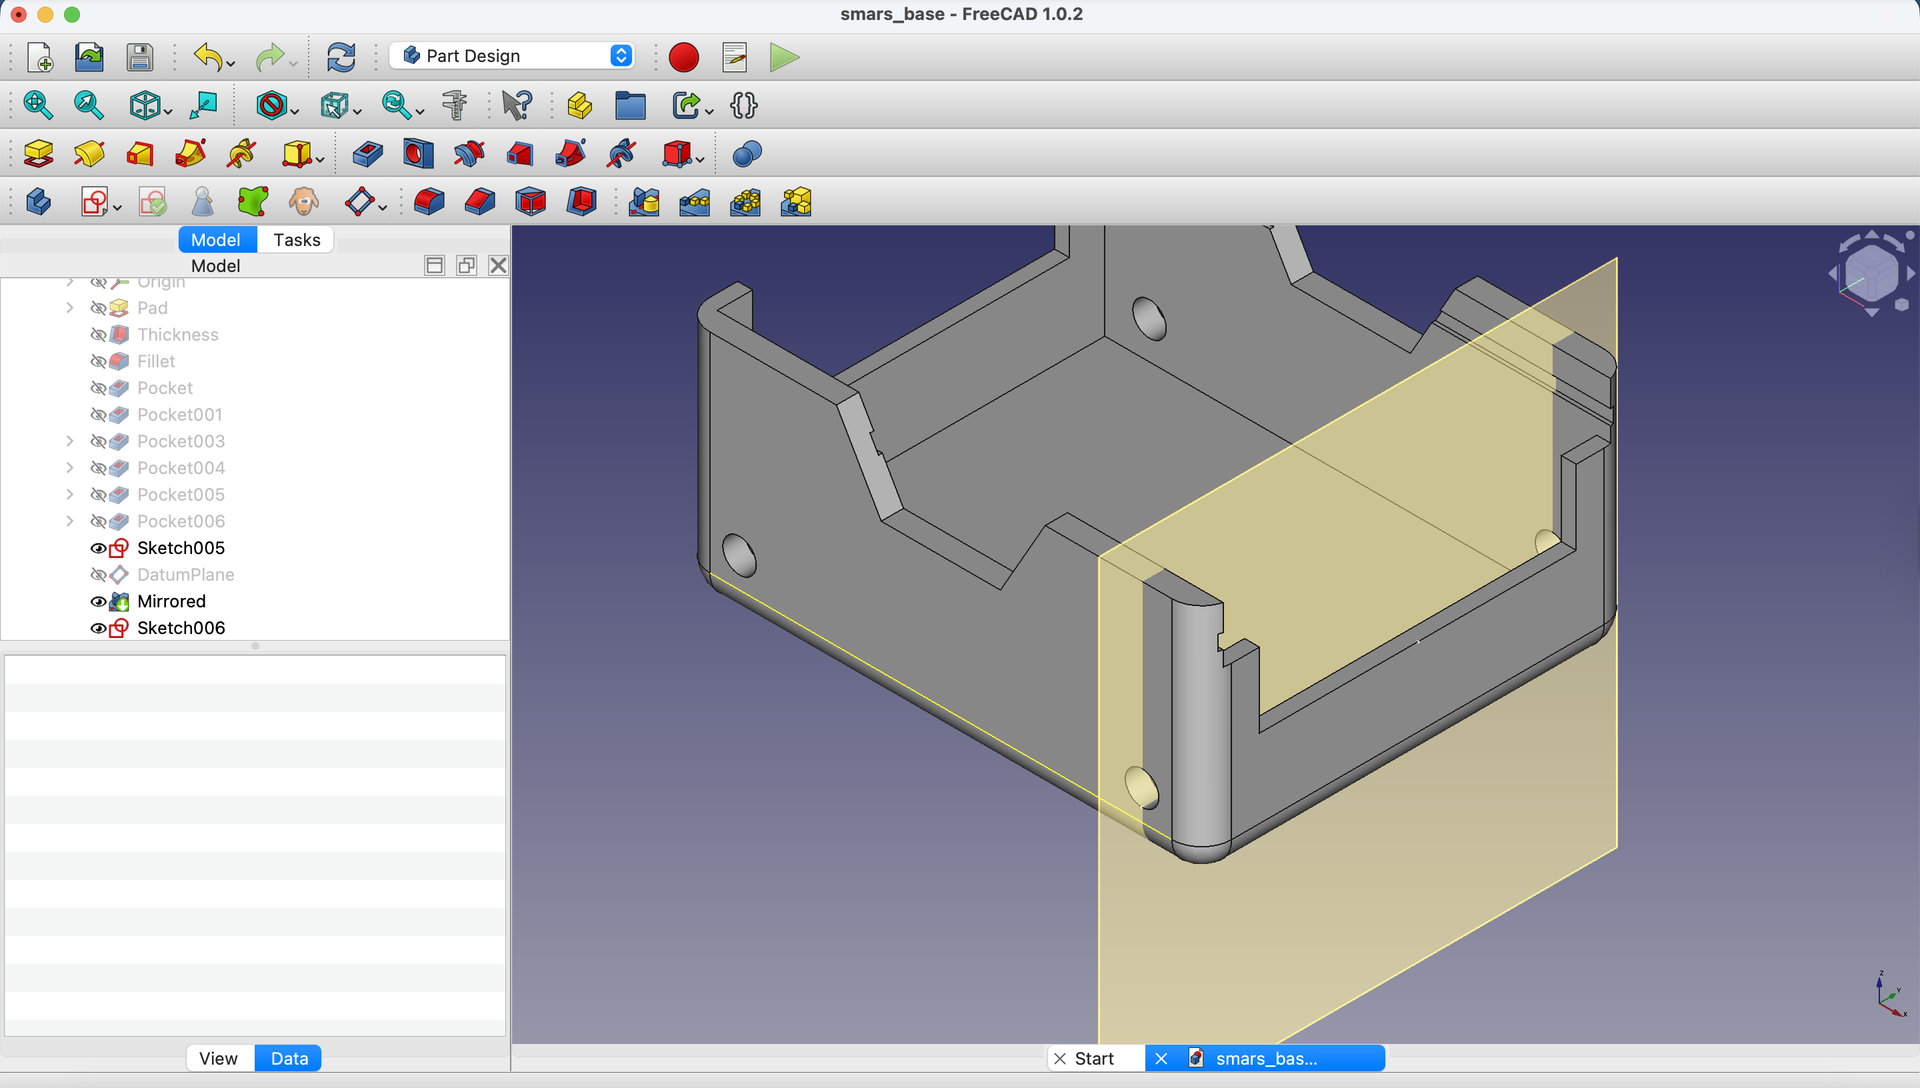This screenshot has width=1920, height=1088.
Task: Select the Hole tool
Action: point(418,154)
